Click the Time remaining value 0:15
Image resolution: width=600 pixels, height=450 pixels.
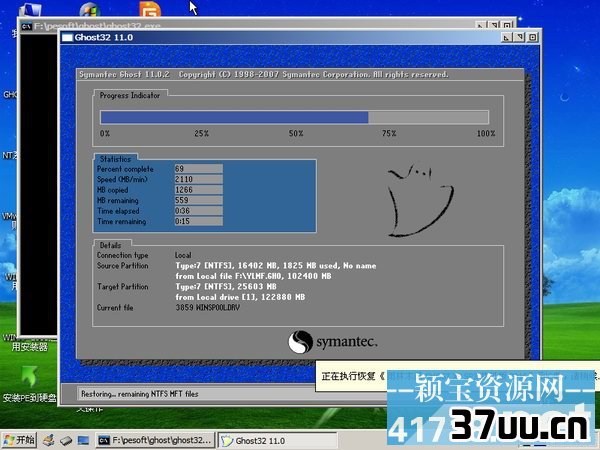tap(198, 221)
